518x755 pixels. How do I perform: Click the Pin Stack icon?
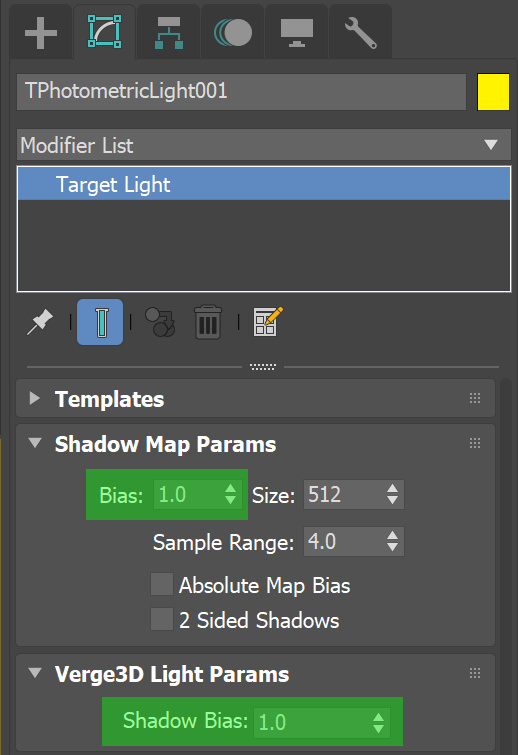(40, 322)
